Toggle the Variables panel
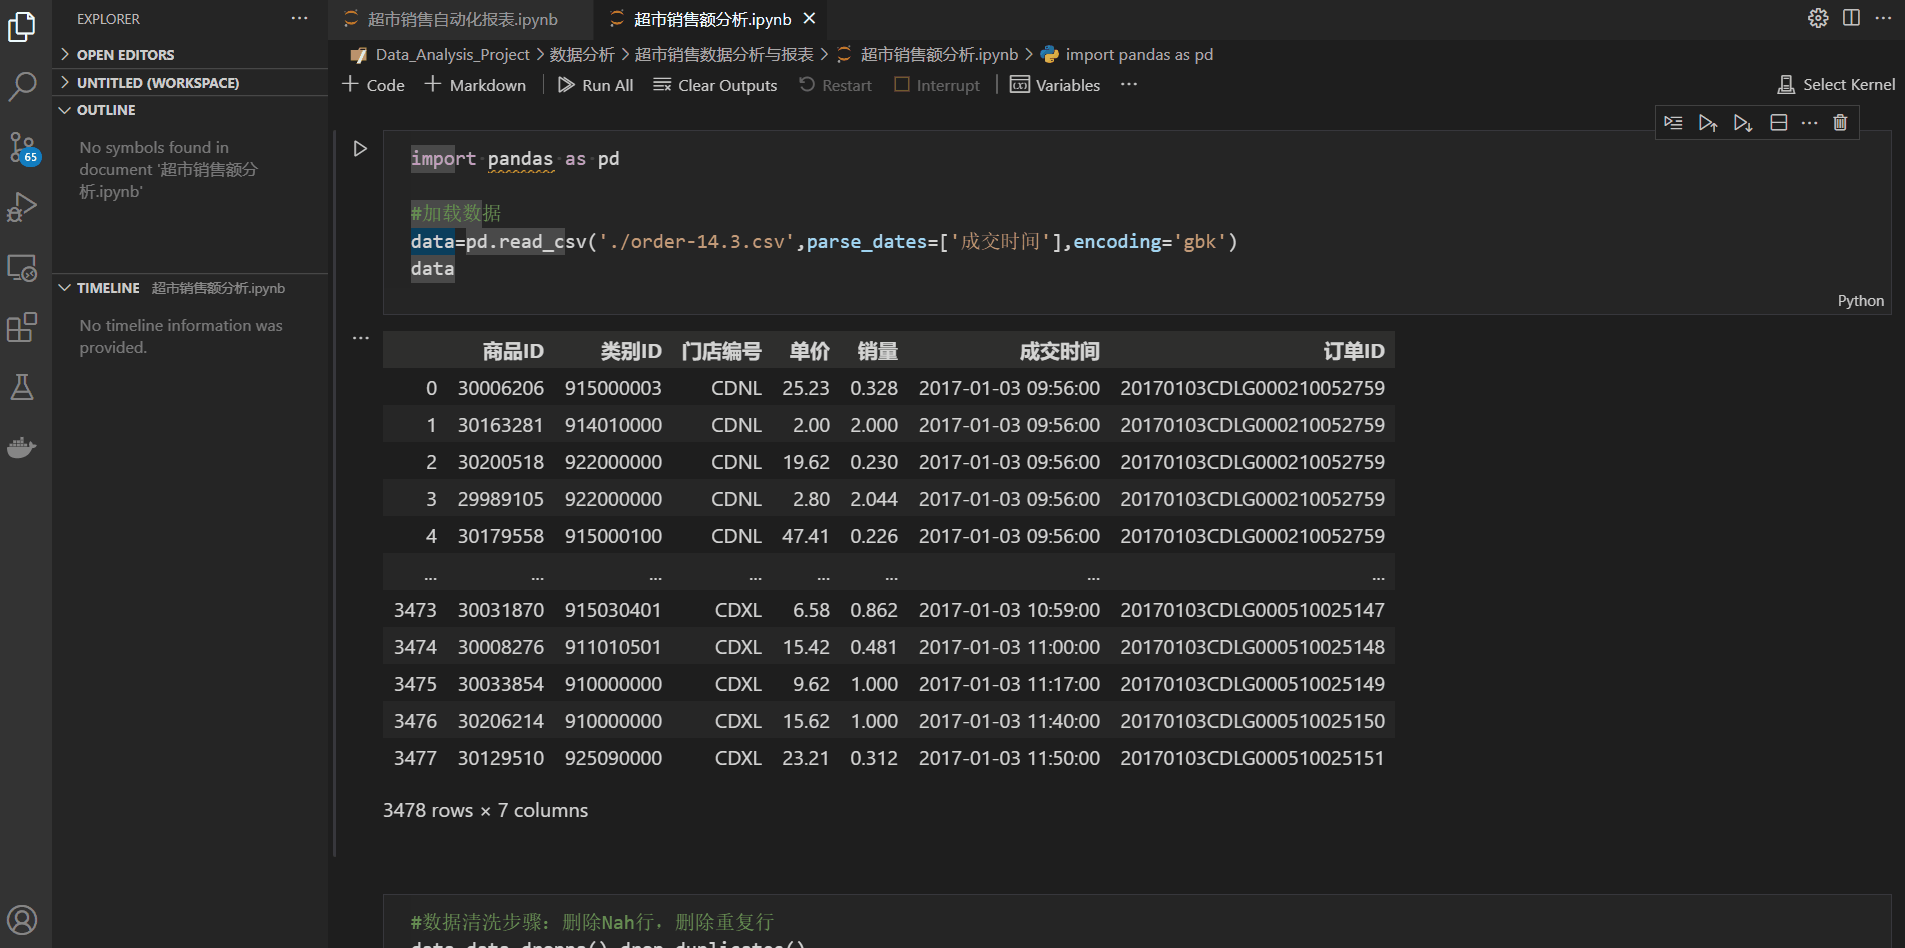The height and width of the screenshot is (948, 1905). pyautogui.click(x=1055, y=85)
